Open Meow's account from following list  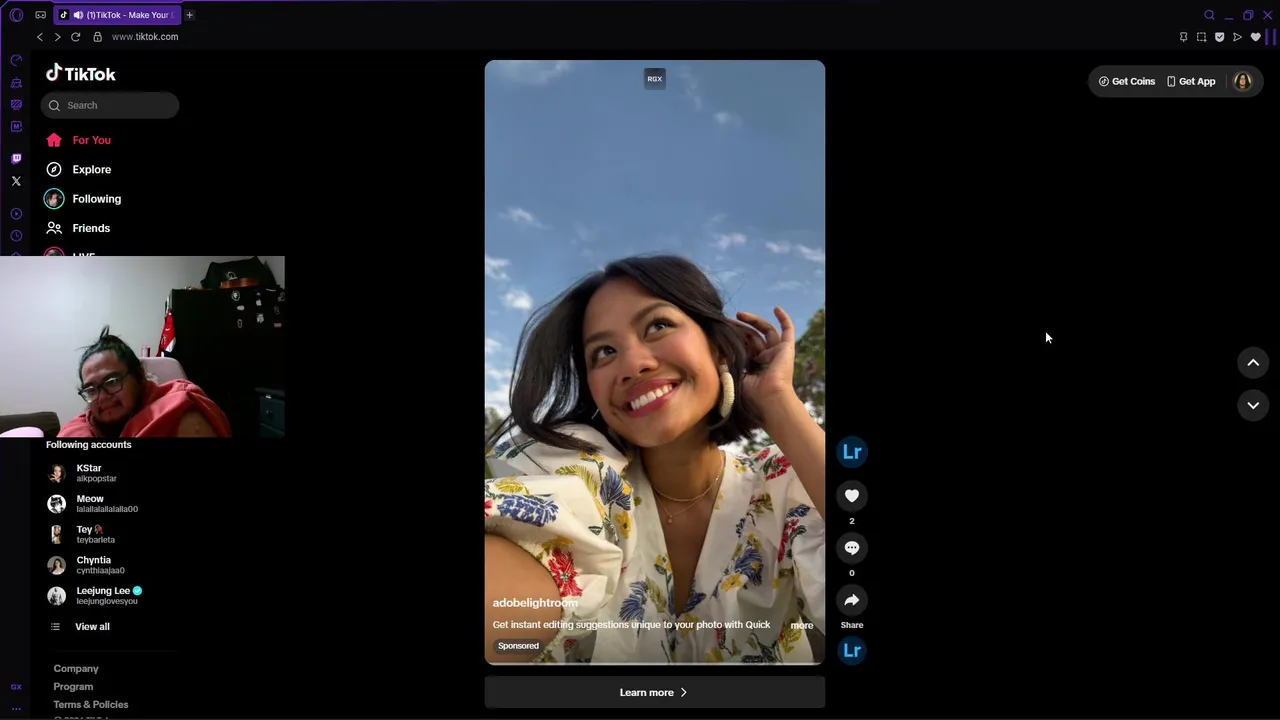pos(92,503)
